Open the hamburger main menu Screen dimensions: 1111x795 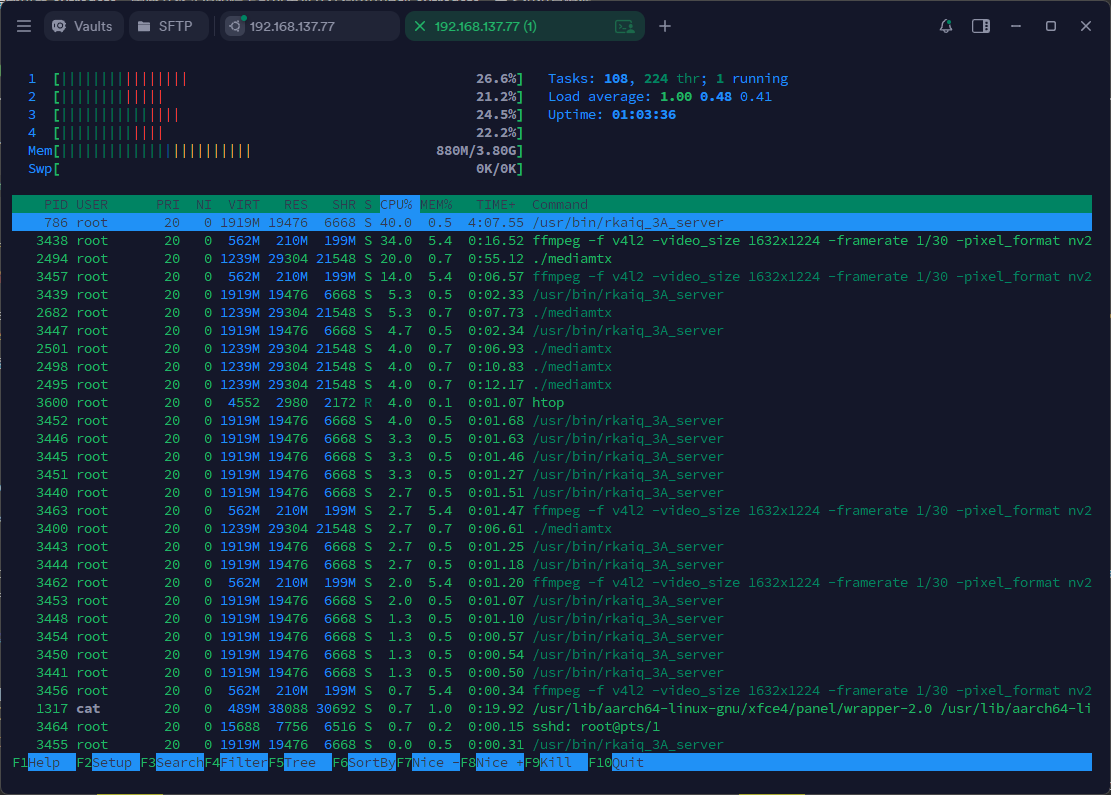click(24, 26)
